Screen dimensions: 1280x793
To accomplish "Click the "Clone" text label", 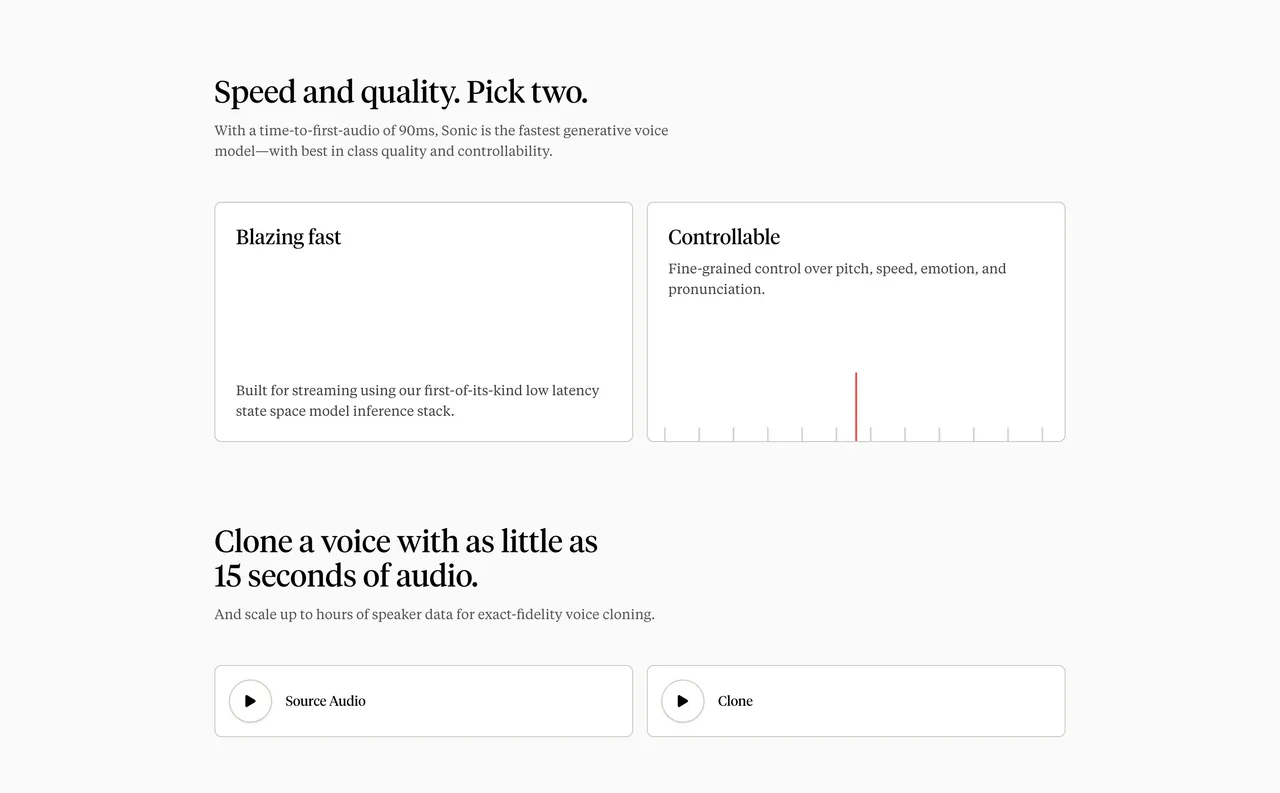I will (735, 701).
